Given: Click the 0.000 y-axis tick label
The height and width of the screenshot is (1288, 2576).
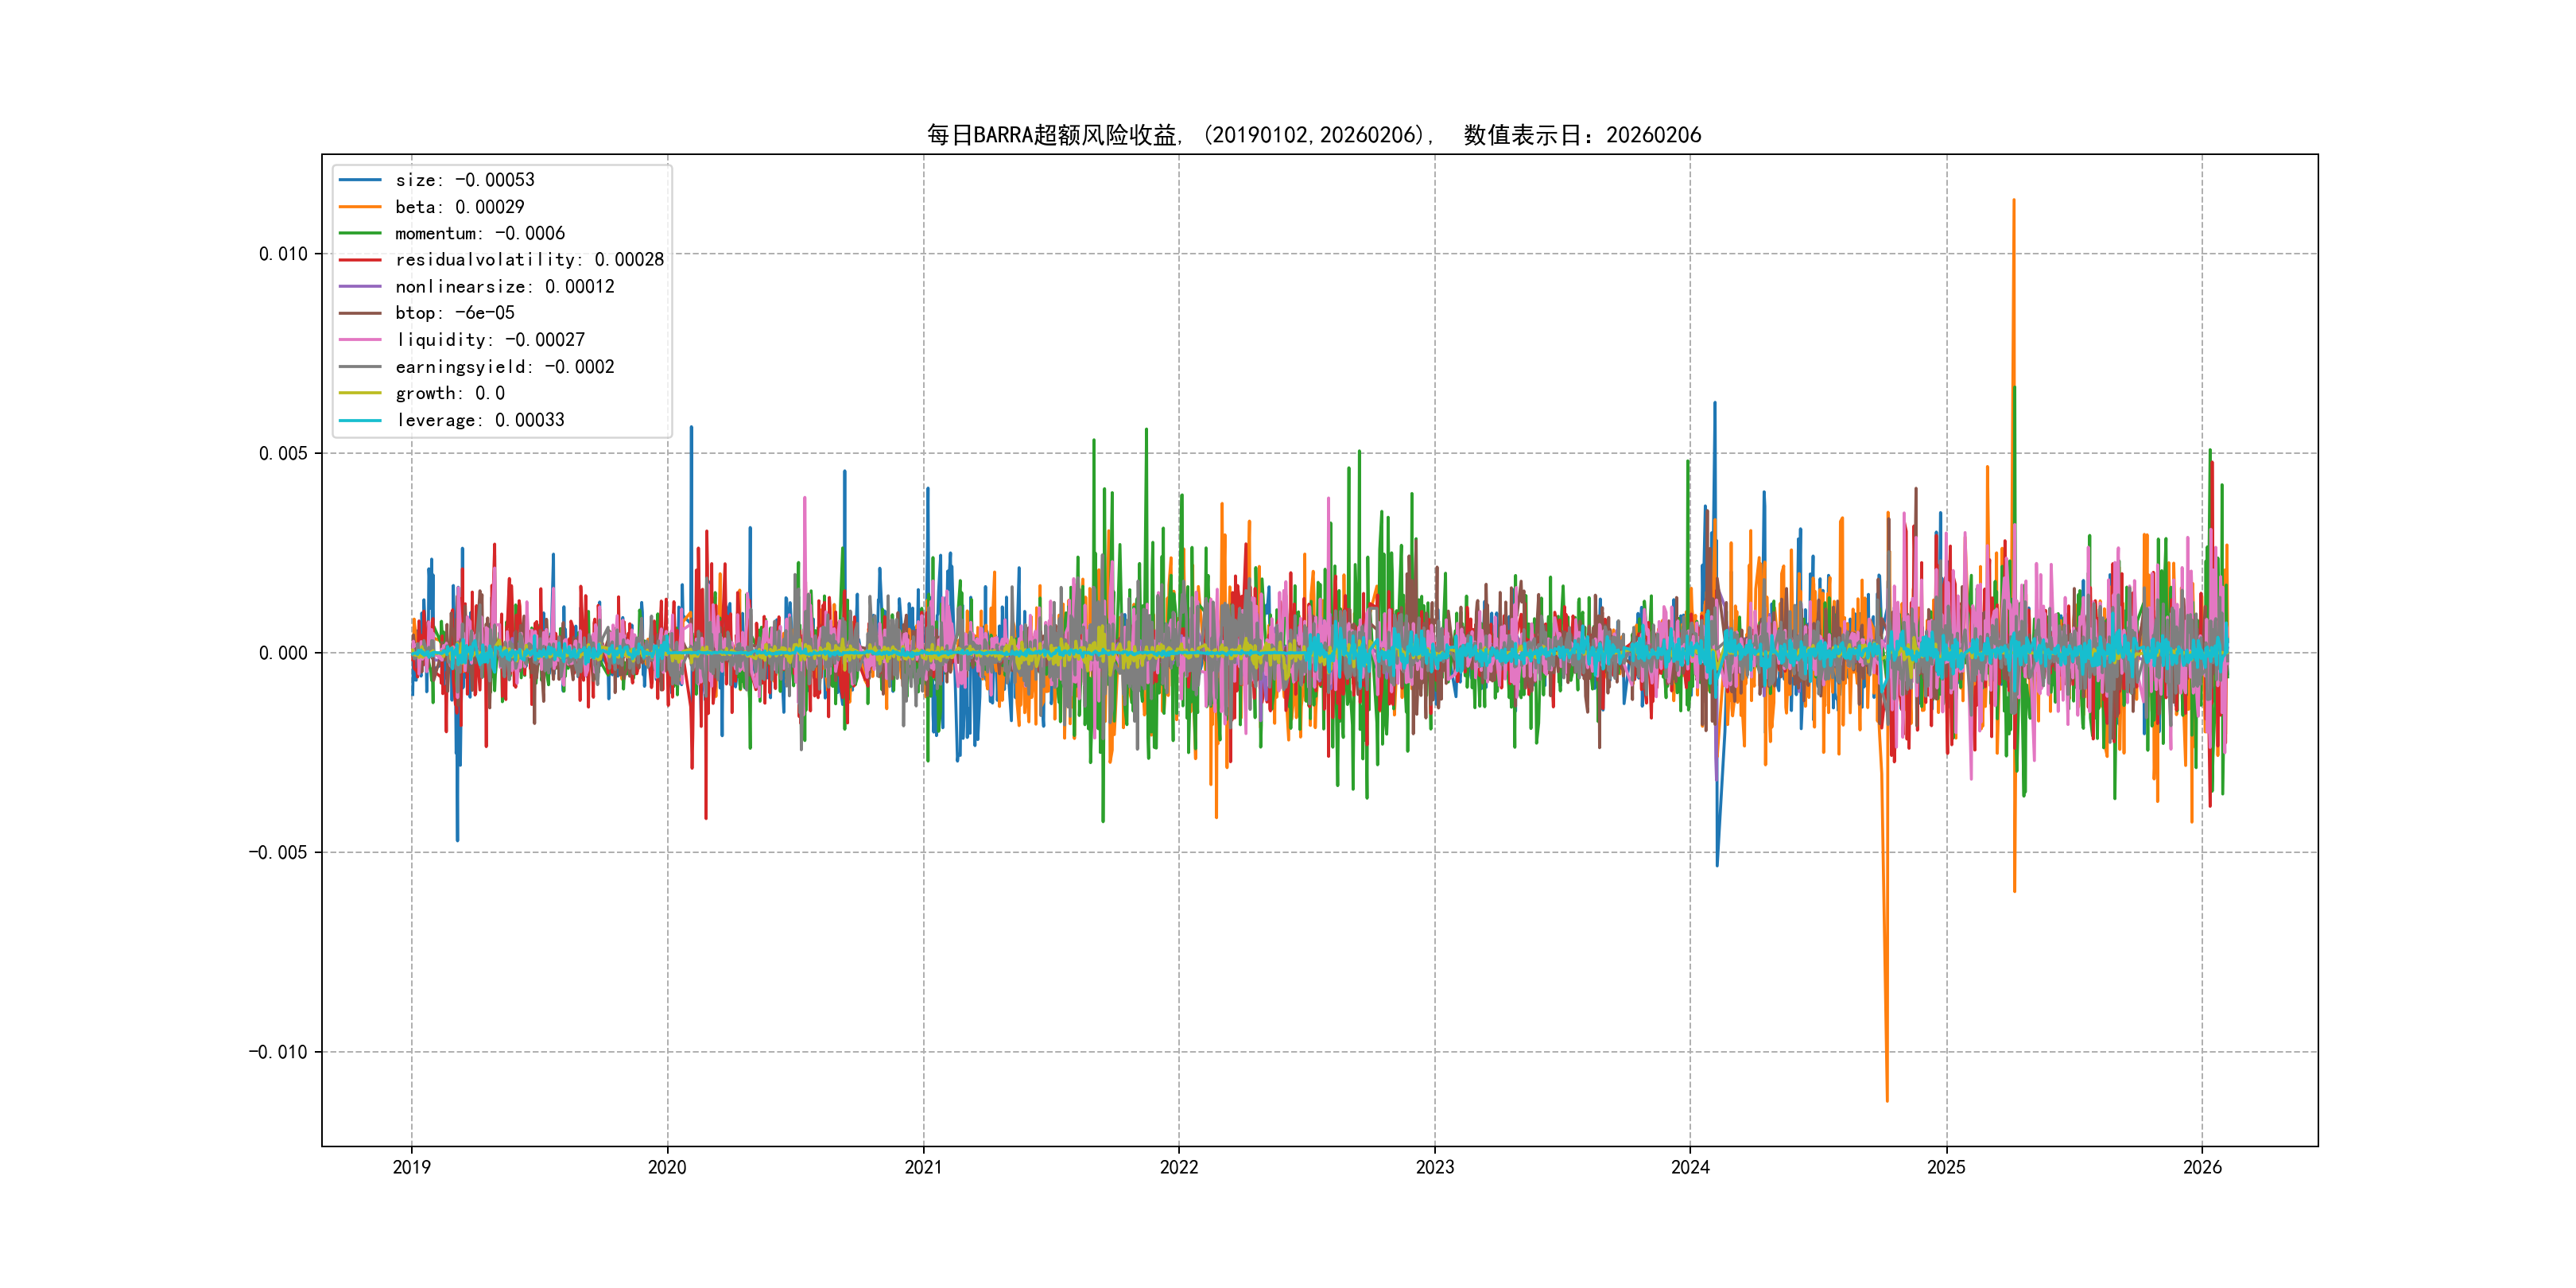Looking at the screenshot, I should pyautogui.click(x=283, y=653).
